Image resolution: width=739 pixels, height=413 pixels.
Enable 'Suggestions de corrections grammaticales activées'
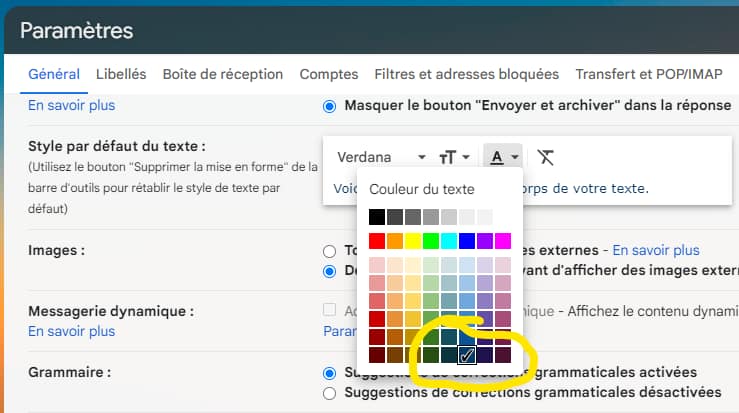(330, 373)
